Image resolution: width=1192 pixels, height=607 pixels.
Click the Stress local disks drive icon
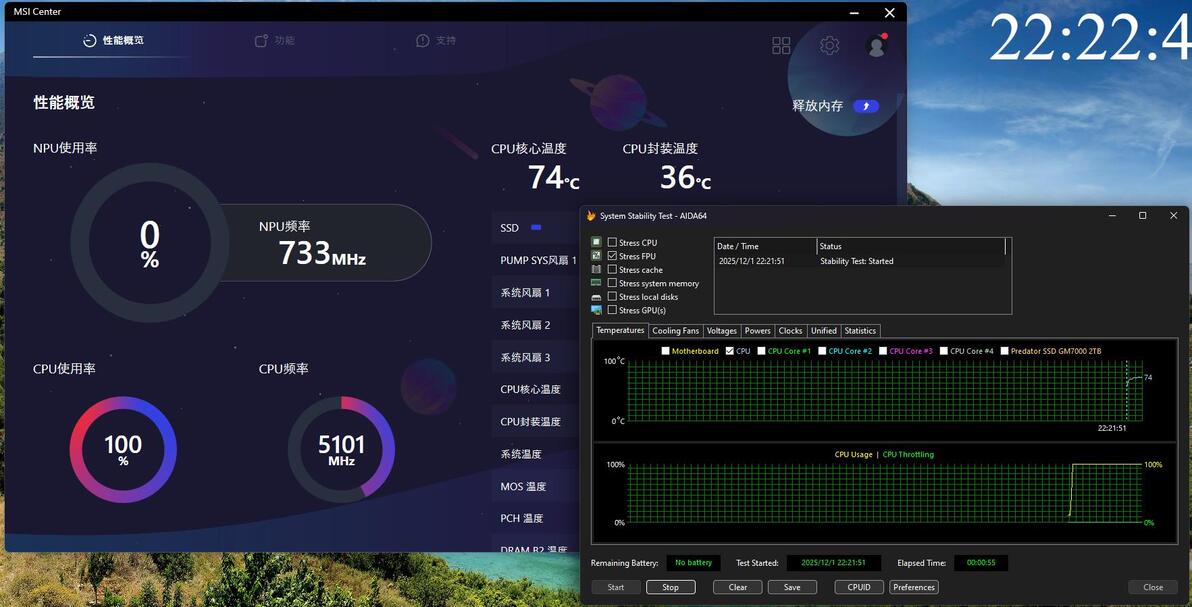tap(596, 297)
